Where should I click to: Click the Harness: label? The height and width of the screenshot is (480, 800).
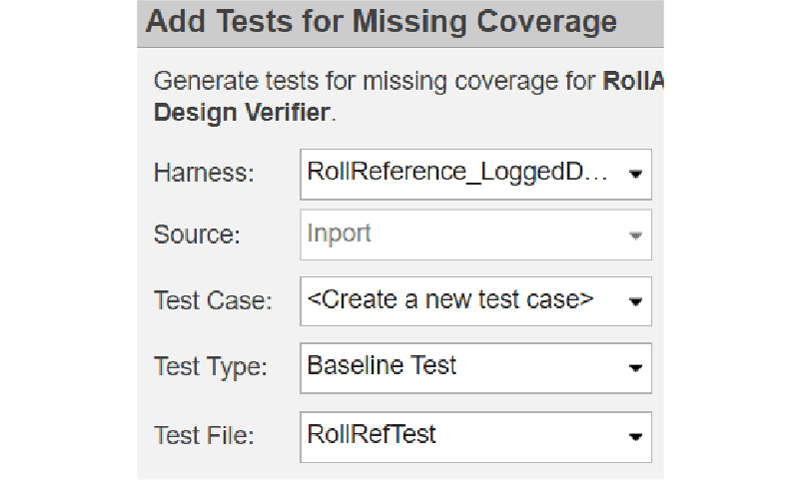click(204, 173)
